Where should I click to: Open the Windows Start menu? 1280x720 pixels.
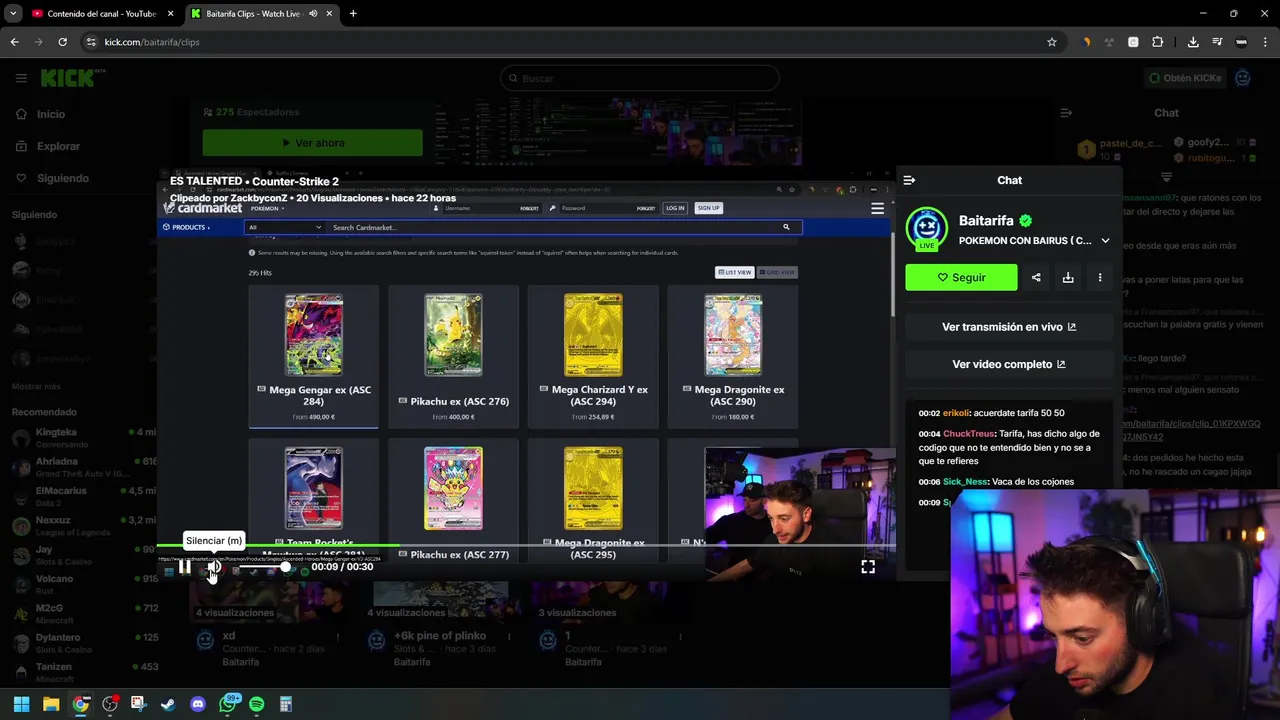[21, 704]
